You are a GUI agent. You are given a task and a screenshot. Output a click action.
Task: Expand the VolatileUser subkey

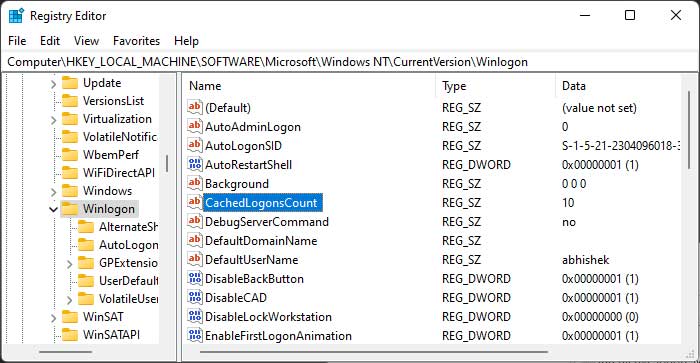click(x=69, y=299)
